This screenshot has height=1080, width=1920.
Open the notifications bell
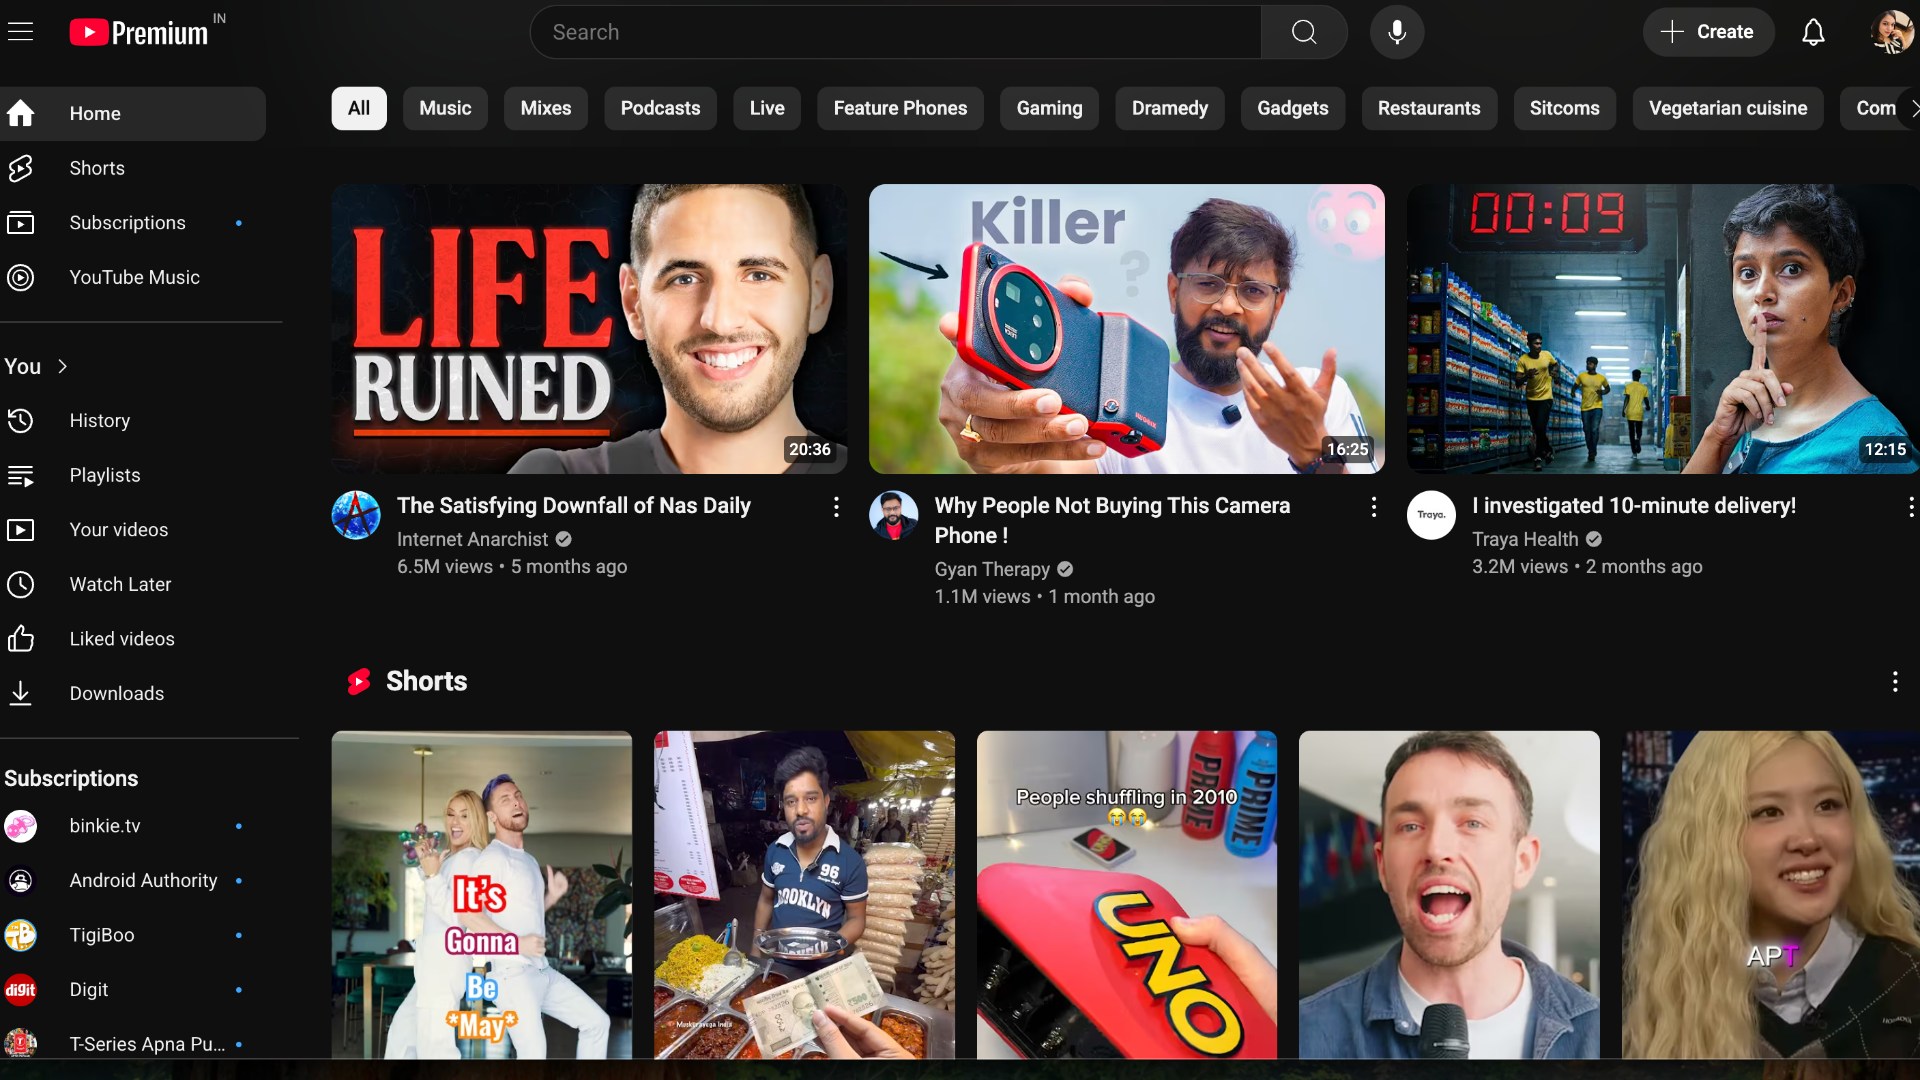(1813, 32)
